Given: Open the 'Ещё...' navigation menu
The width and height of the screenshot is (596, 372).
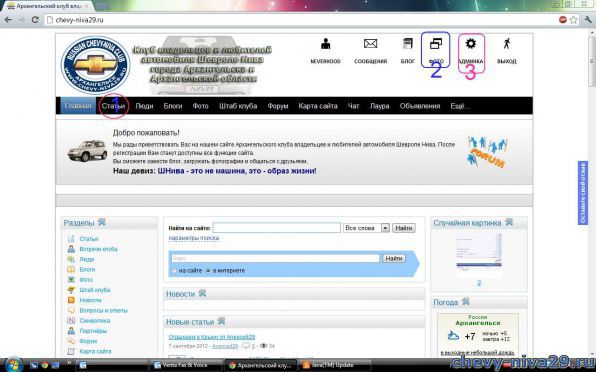Looking at the screenshot, I should point(460,106).
